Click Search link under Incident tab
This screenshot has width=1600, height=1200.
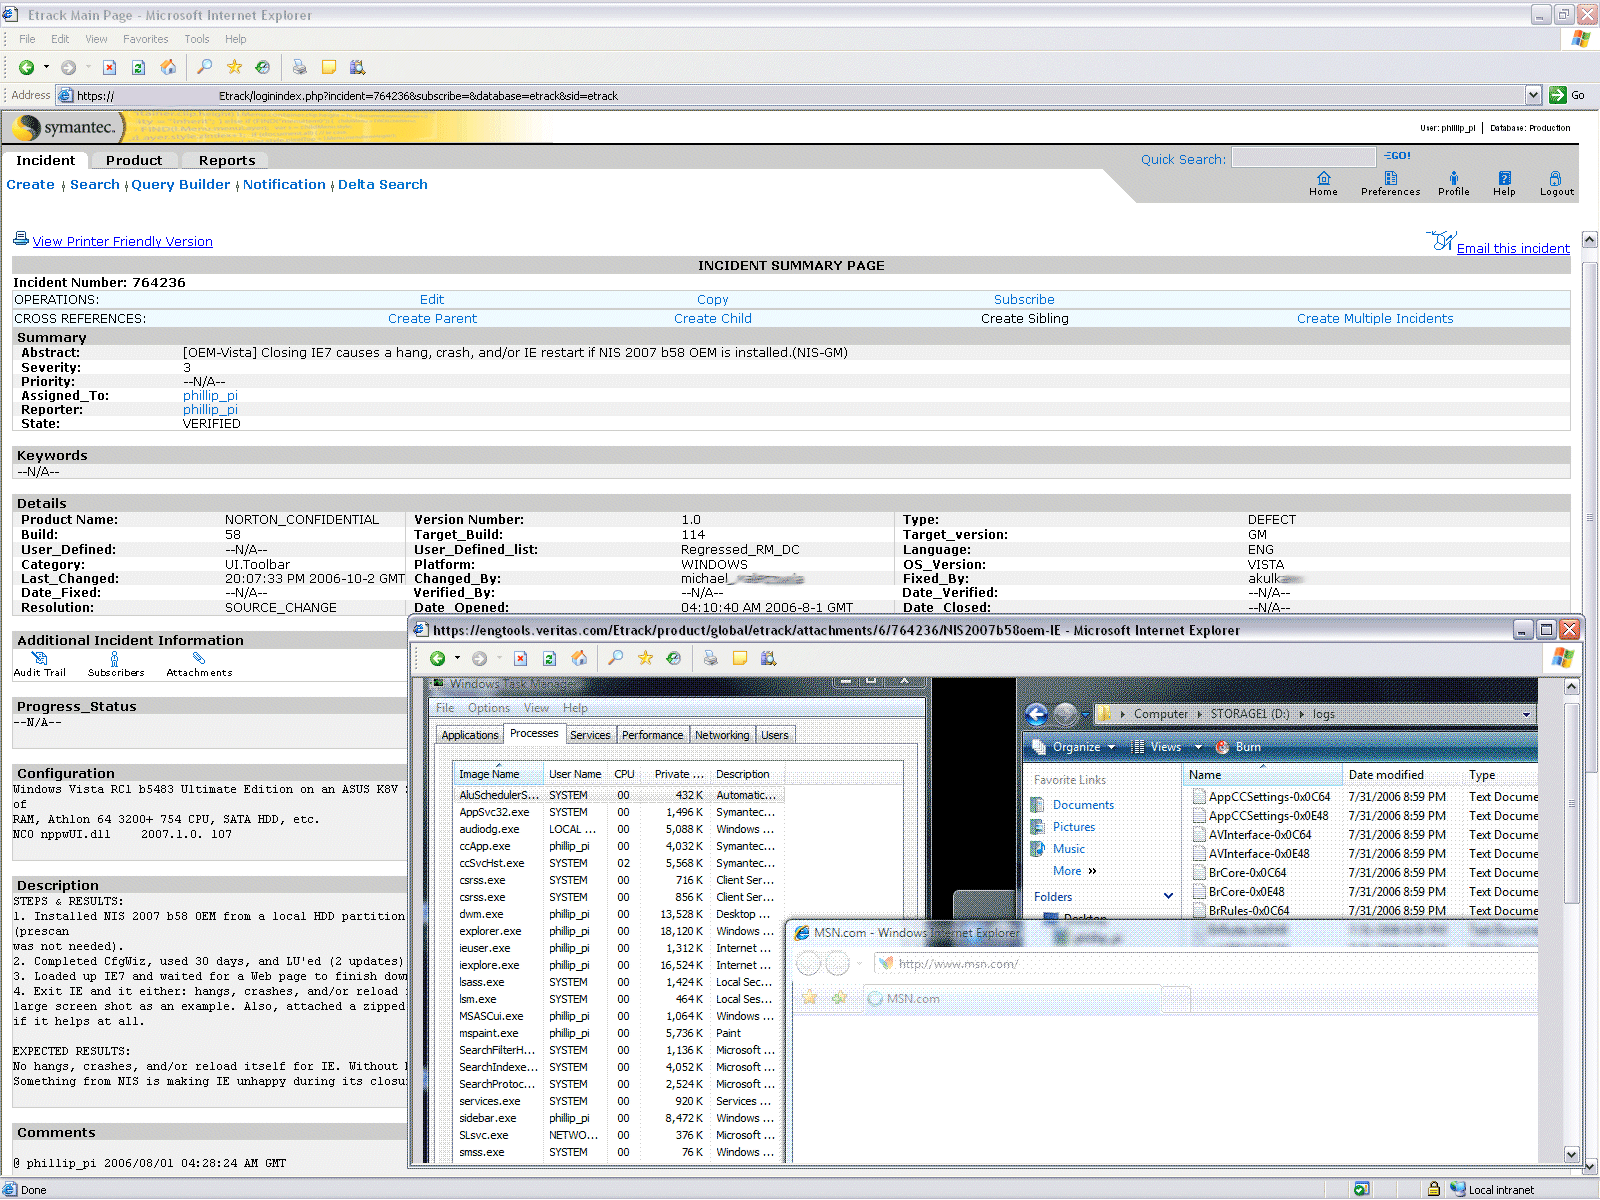[95, 184]
